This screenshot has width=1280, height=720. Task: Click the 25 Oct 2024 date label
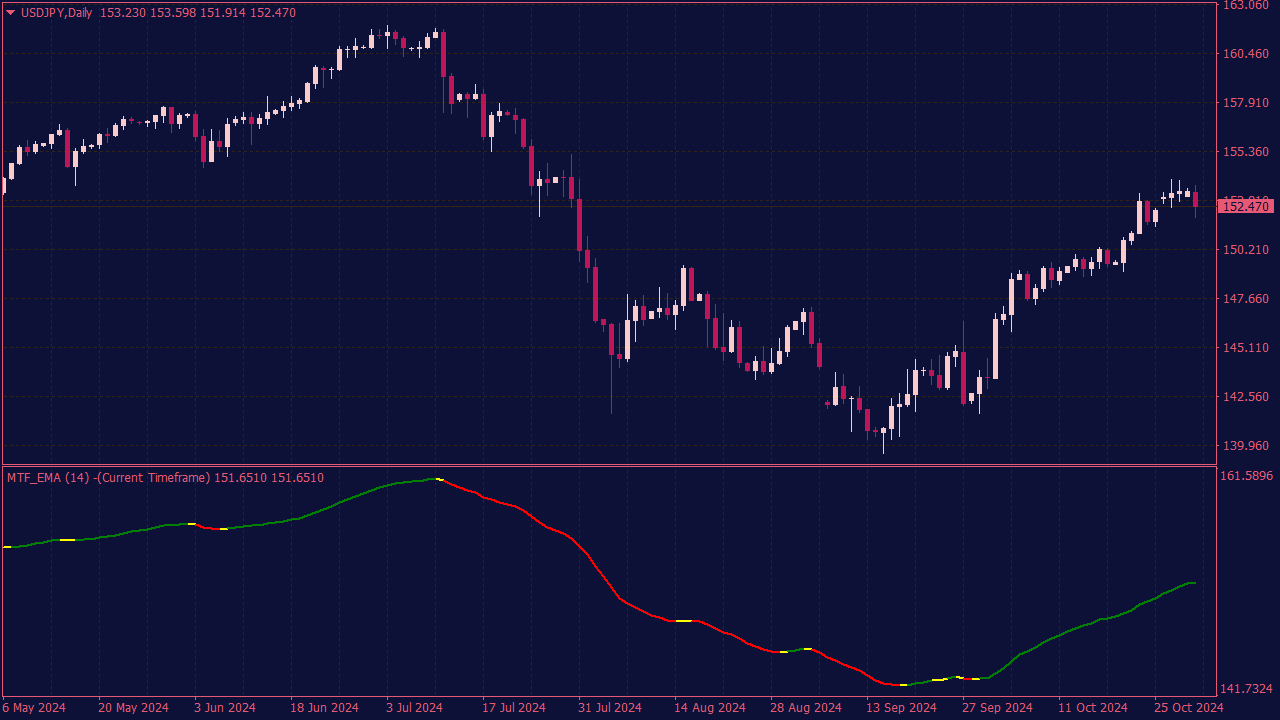coord(1190,708)
